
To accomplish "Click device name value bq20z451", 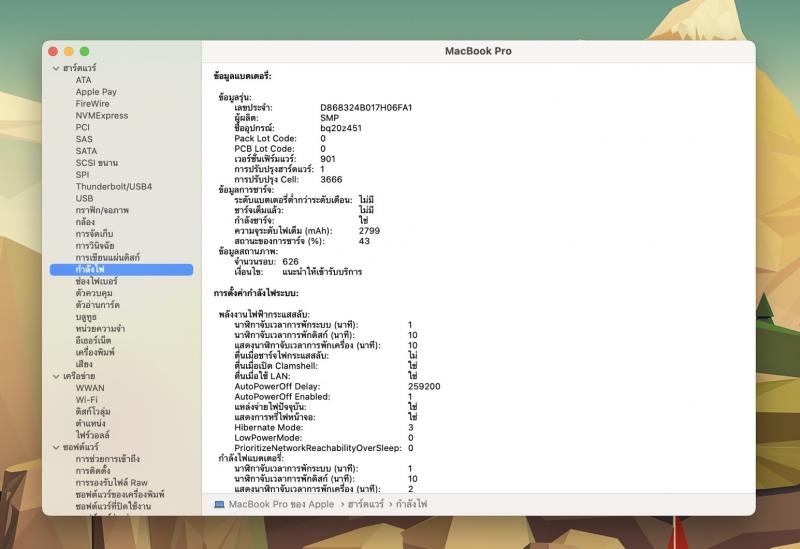I will [x=341, y=128].
